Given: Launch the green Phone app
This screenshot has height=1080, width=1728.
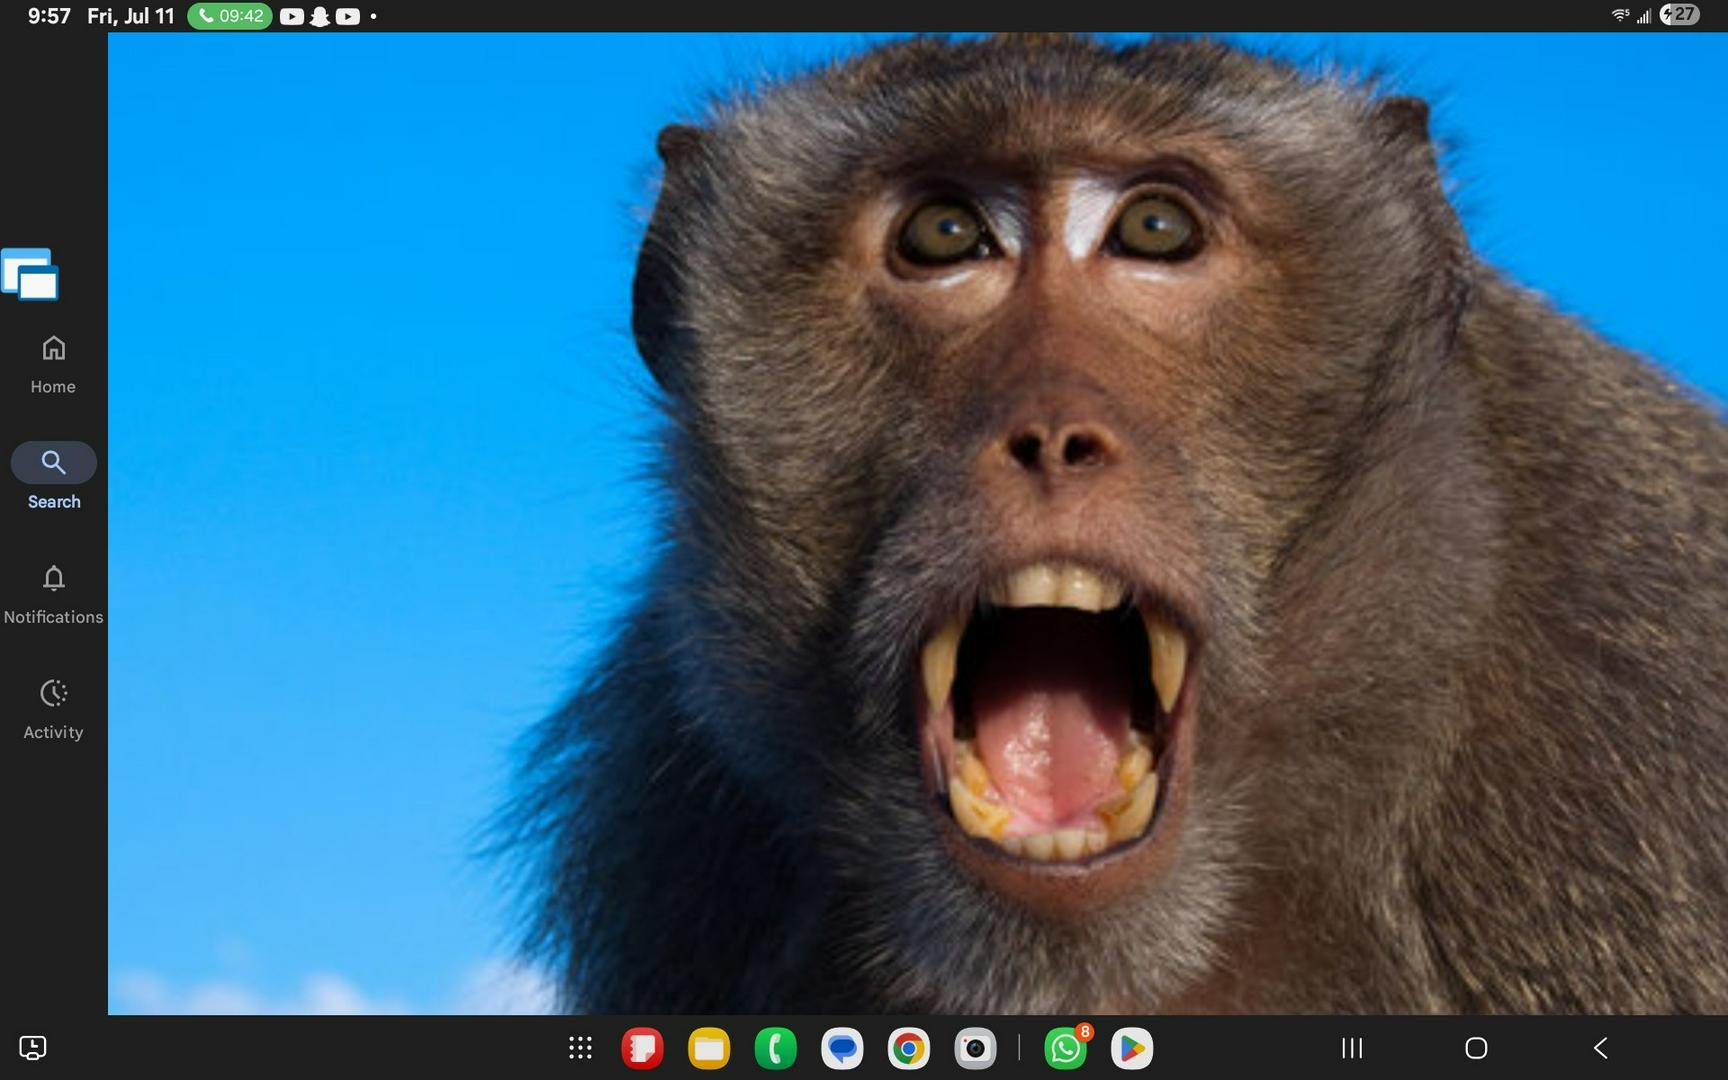Looking at the screenshot, I should coord(775,1048).
